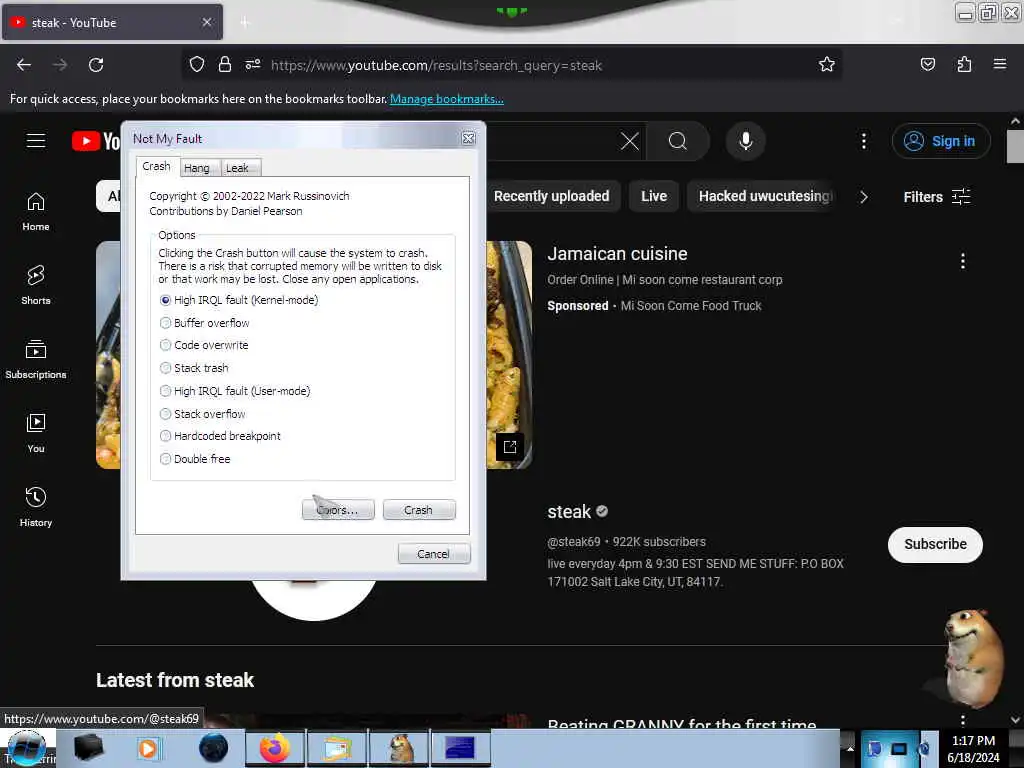Select High IRQL fault (Kernel-mode) option
The height and width of the screenshot is (768, 1024).
(x=239, y=300)
